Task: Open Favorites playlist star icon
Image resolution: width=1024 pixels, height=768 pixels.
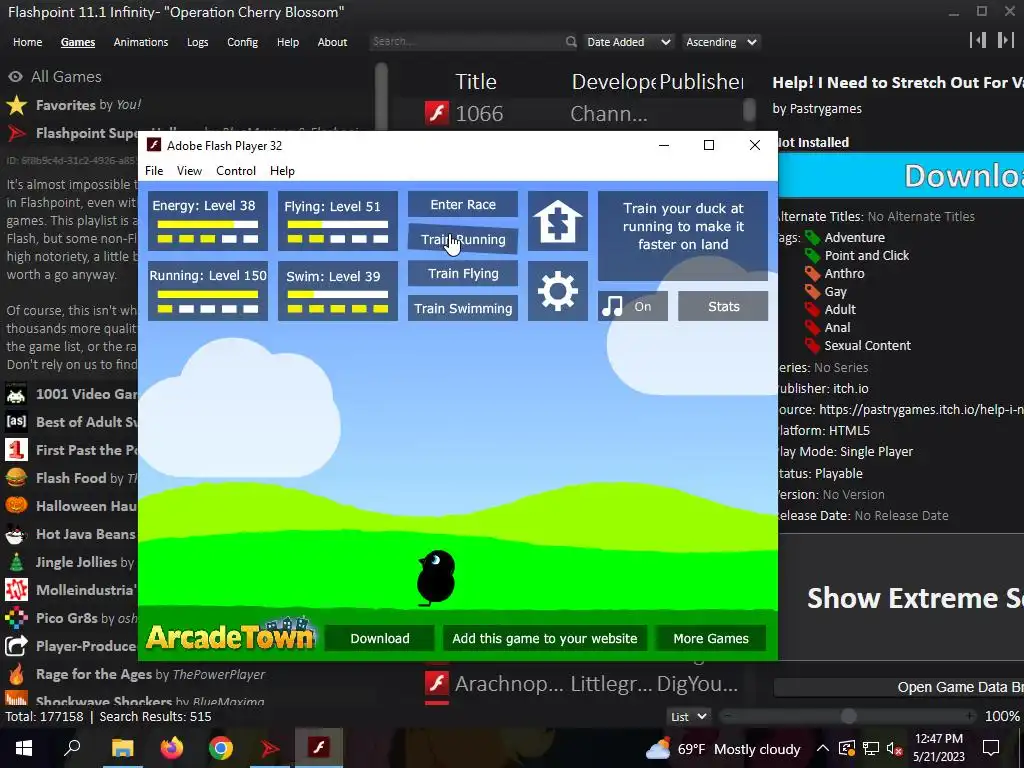Action: [16, 104]
